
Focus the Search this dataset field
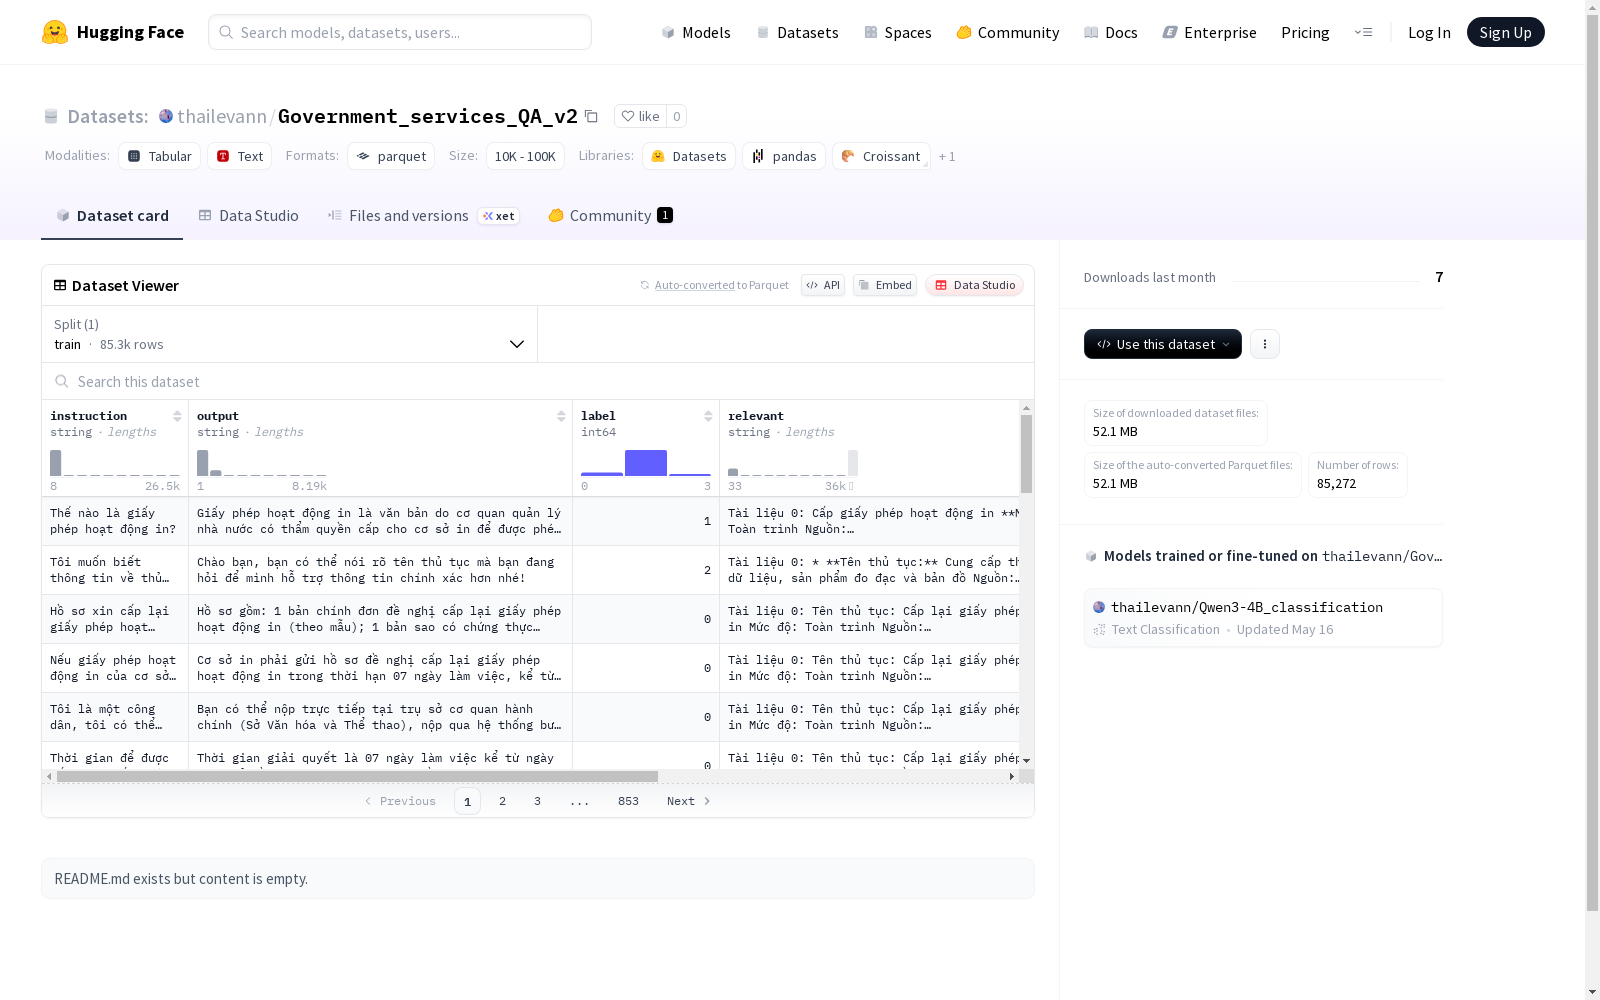pyautogui.click(x=538, y=381)
